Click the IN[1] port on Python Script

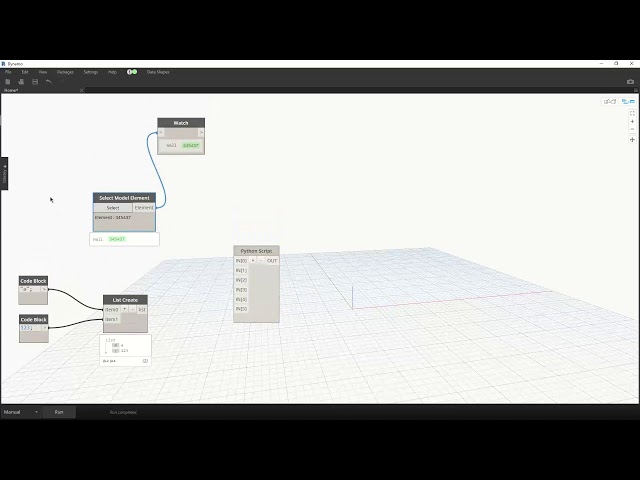[241, 270]
